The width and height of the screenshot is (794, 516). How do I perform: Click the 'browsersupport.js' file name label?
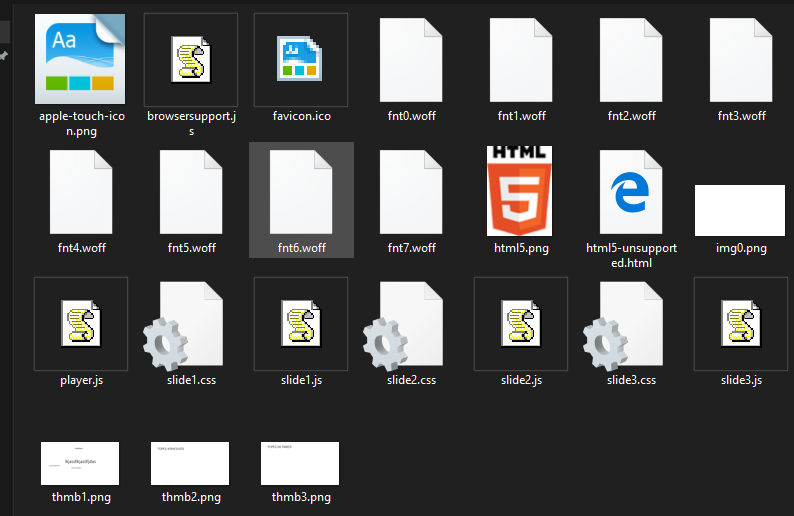point(191,124)
